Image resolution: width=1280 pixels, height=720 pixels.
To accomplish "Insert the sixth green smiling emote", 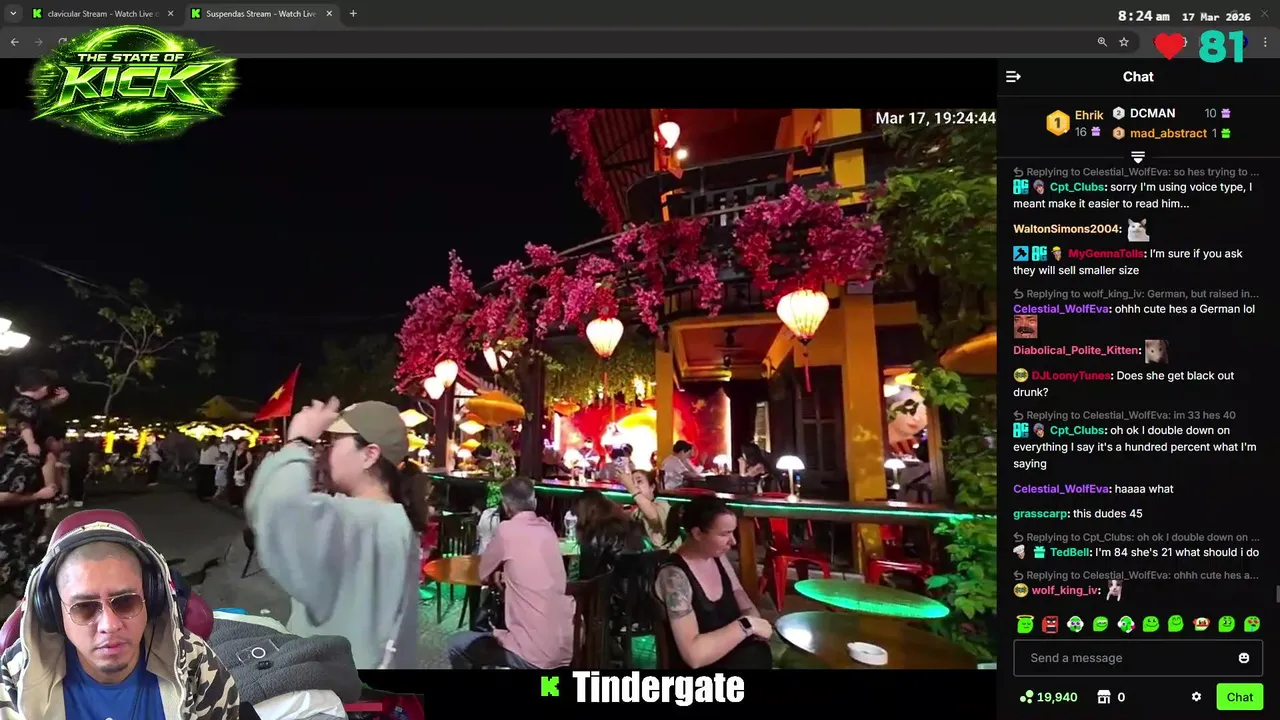I will pyautogui.click(x=1151, y=624).
